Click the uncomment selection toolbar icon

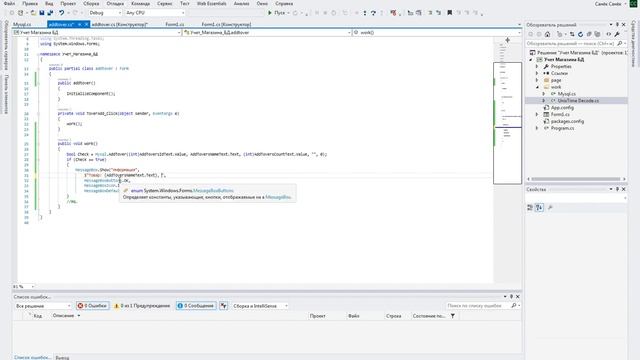coord(438,13)
